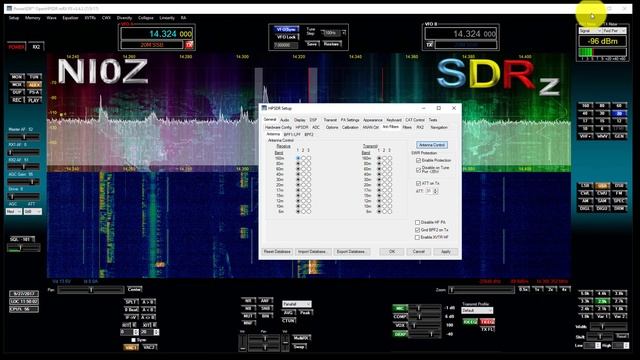Open the Equalizer menu

click(70, 18)
